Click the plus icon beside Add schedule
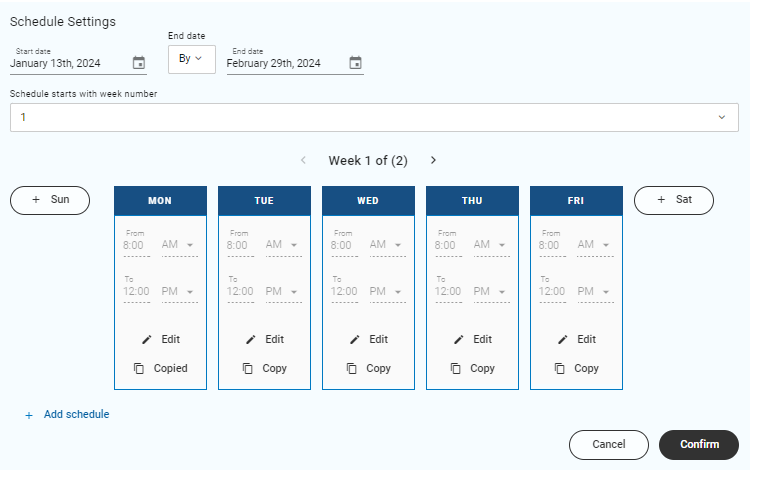This screenshot has width=765, height=477. 29,415
